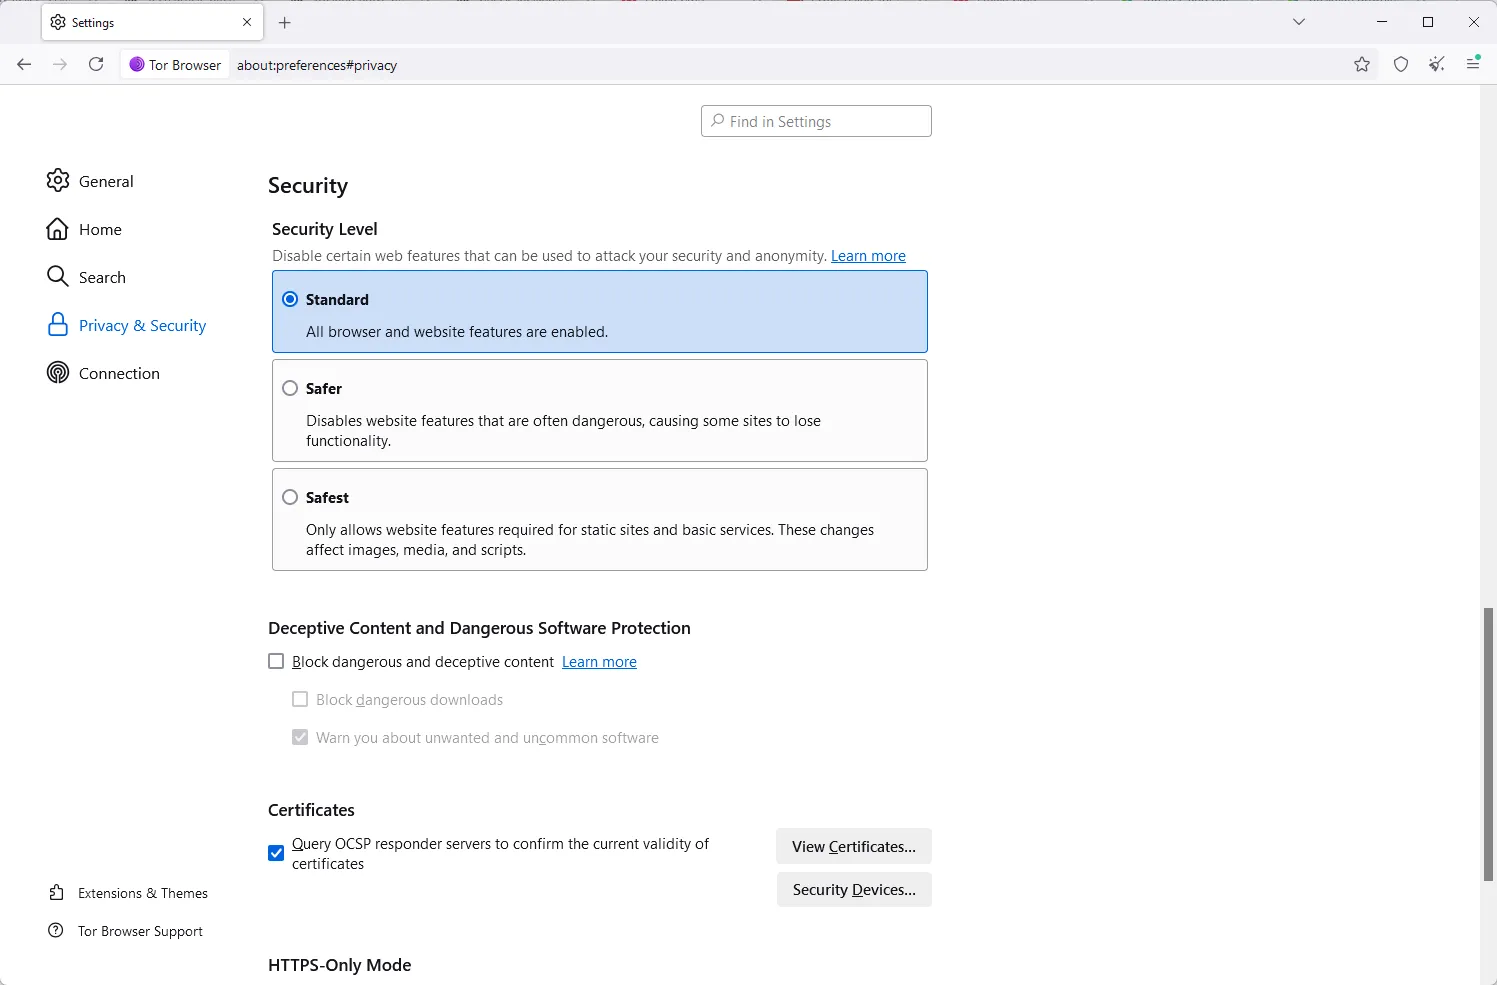1497x985 pixels.
Task: Switch to the Connection settings category
Action: click(x=118, y=373)
